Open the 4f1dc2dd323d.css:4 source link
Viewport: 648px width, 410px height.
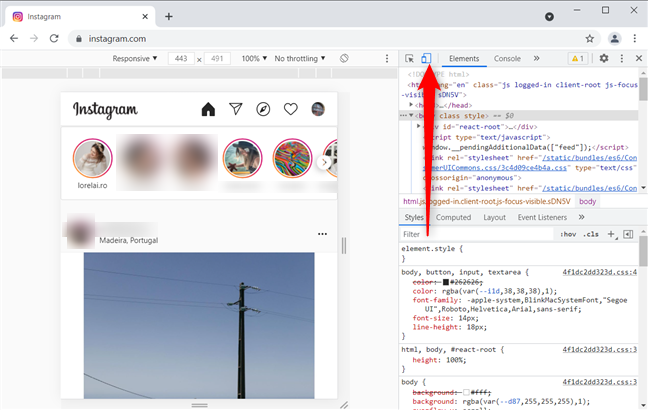(x=599, y=272)
